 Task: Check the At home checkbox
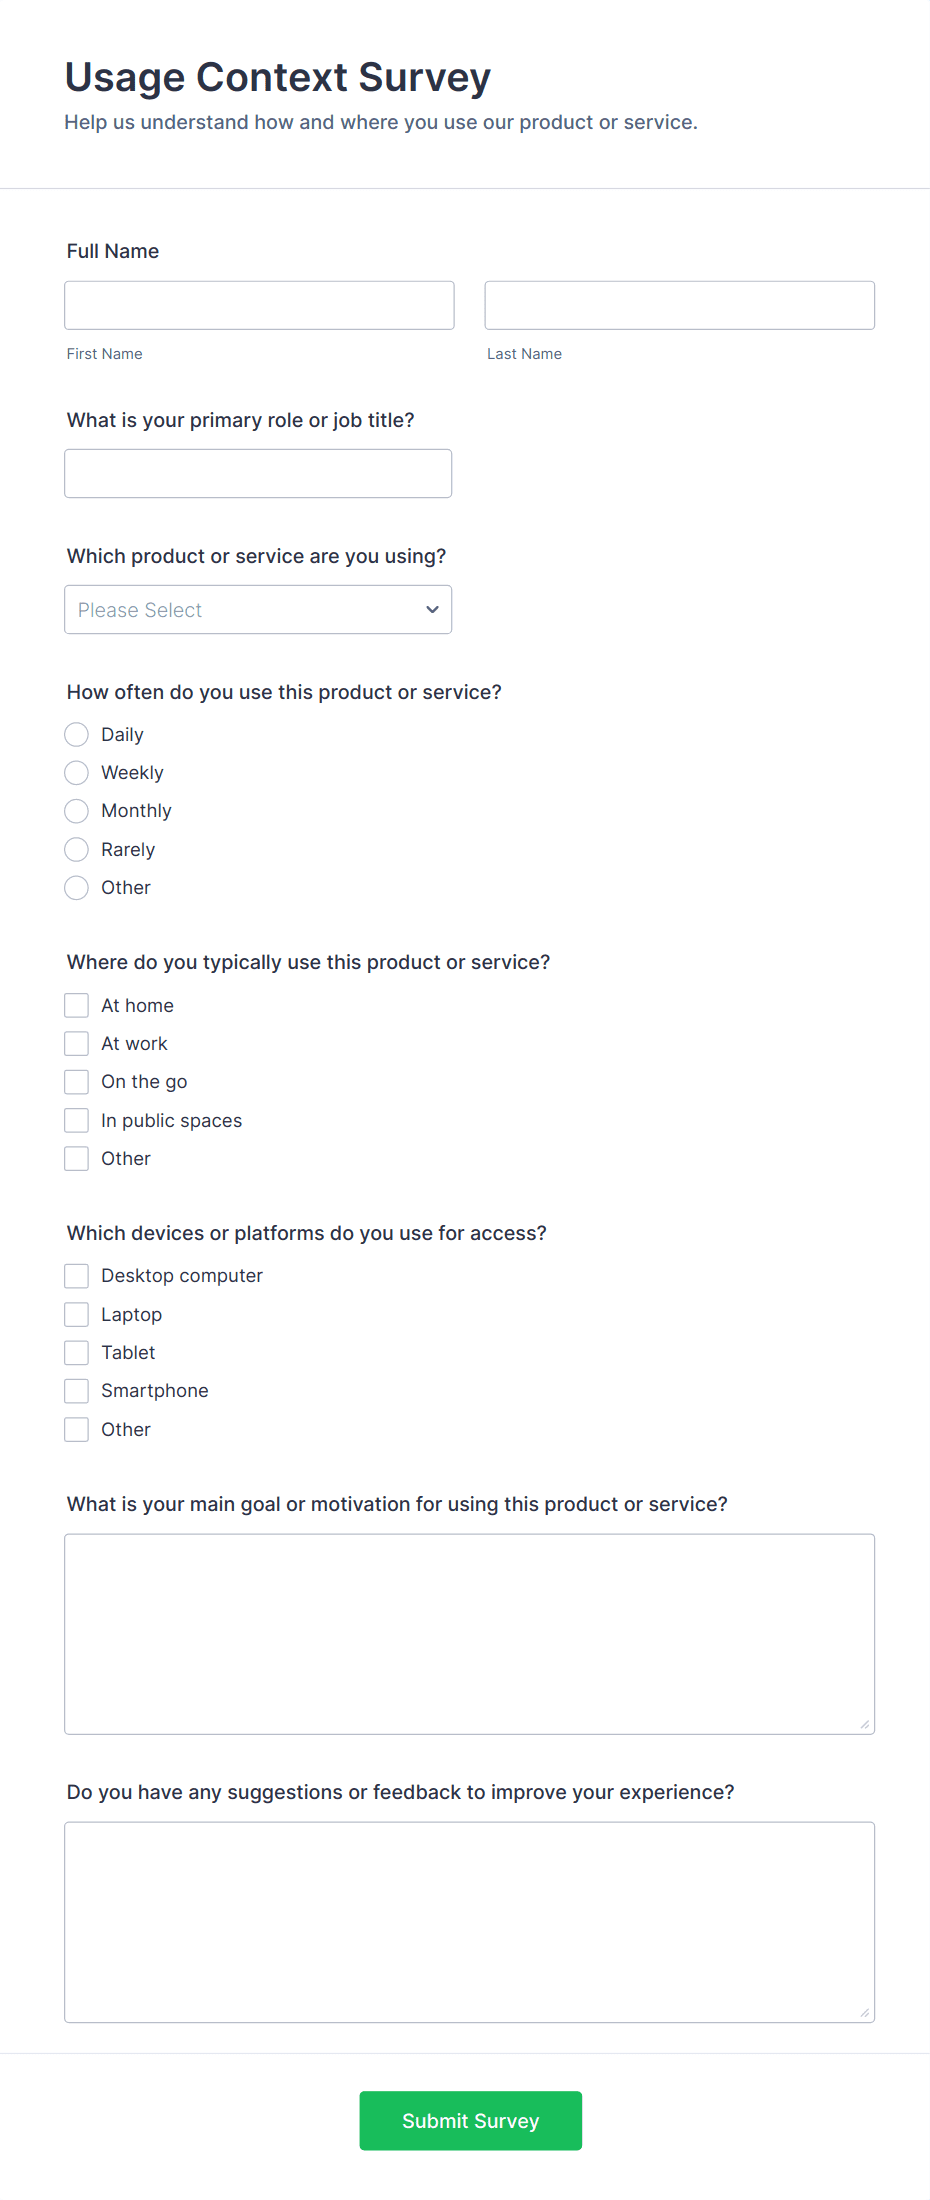(x=77, y=1005)
